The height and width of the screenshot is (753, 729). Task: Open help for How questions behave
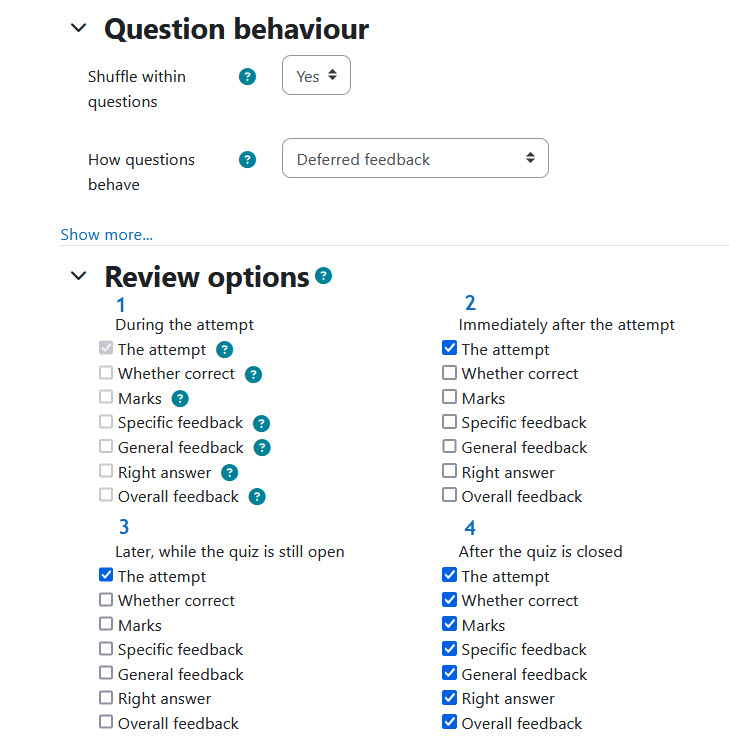247,159
